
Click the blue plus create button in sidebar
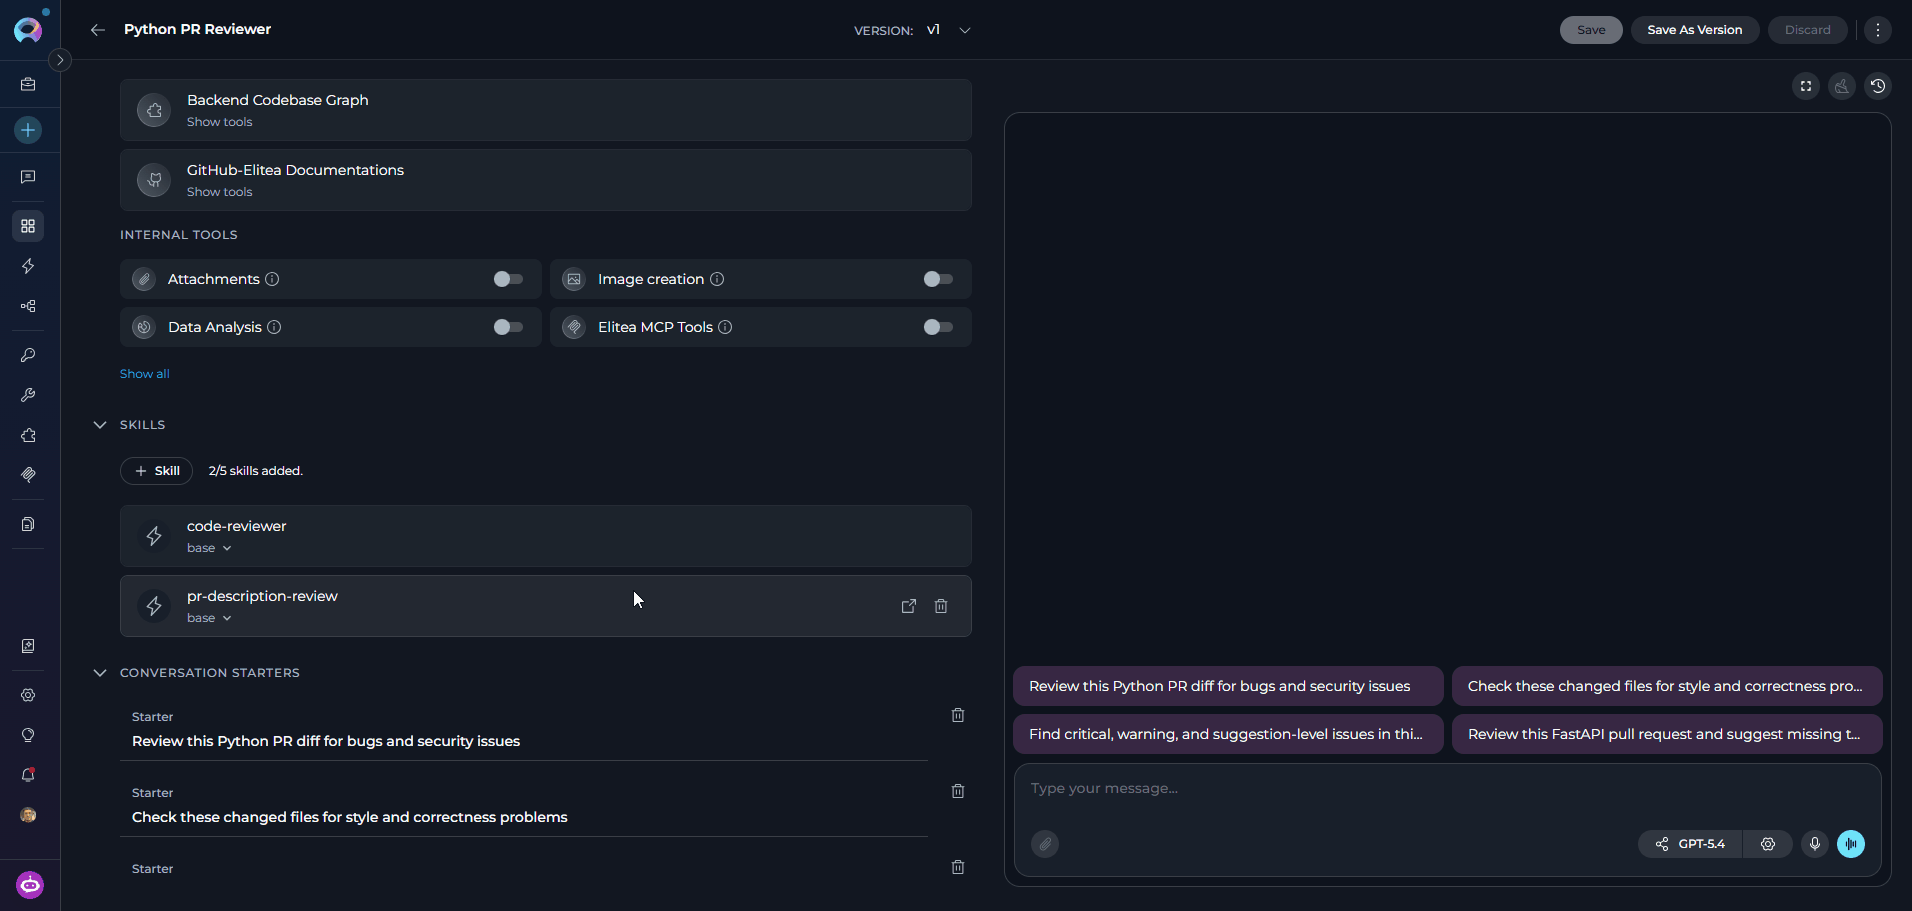(x=28, y=130)
